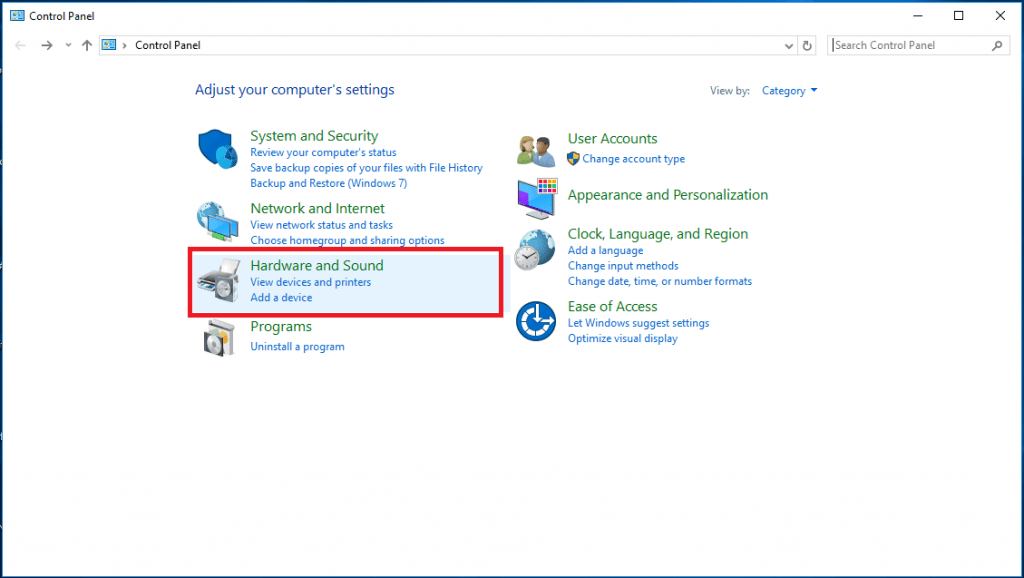The height and width of the screenshot is (578, 1024).
Task: Click Add a language link
Action: (605, 250)
